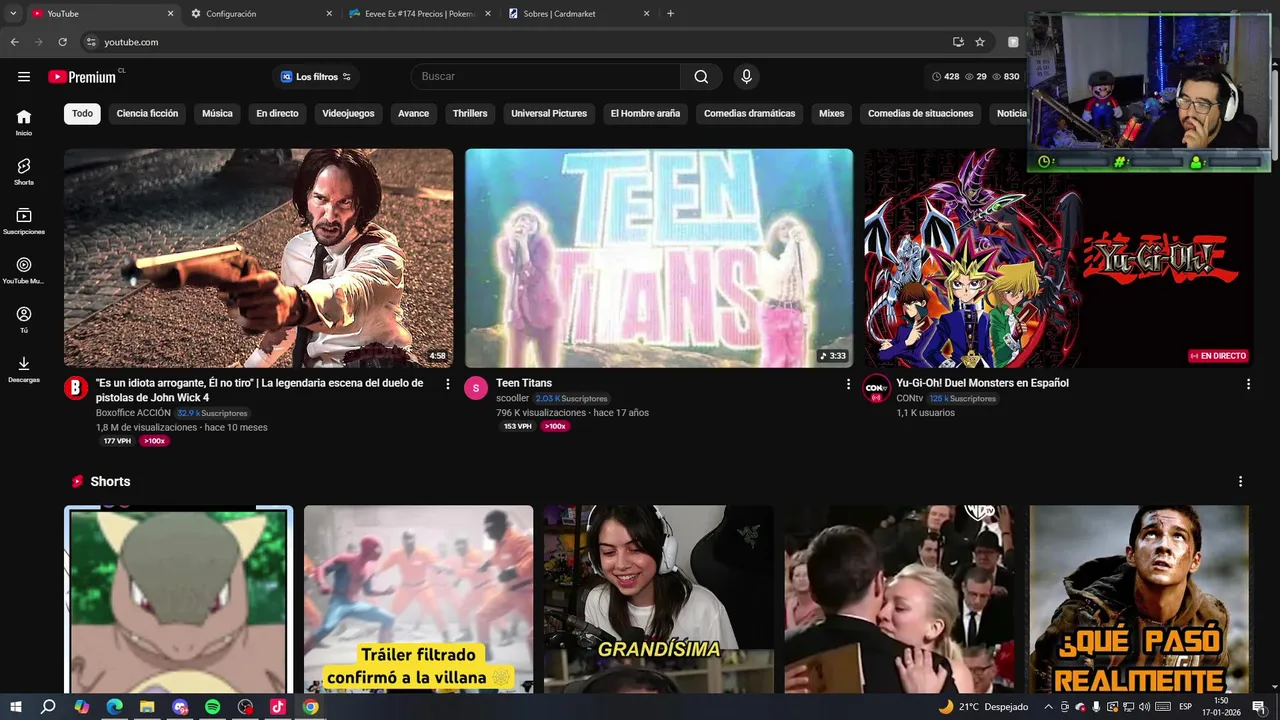
Task: Select the El Hombre araña filter chip
Action: point(645,113)
